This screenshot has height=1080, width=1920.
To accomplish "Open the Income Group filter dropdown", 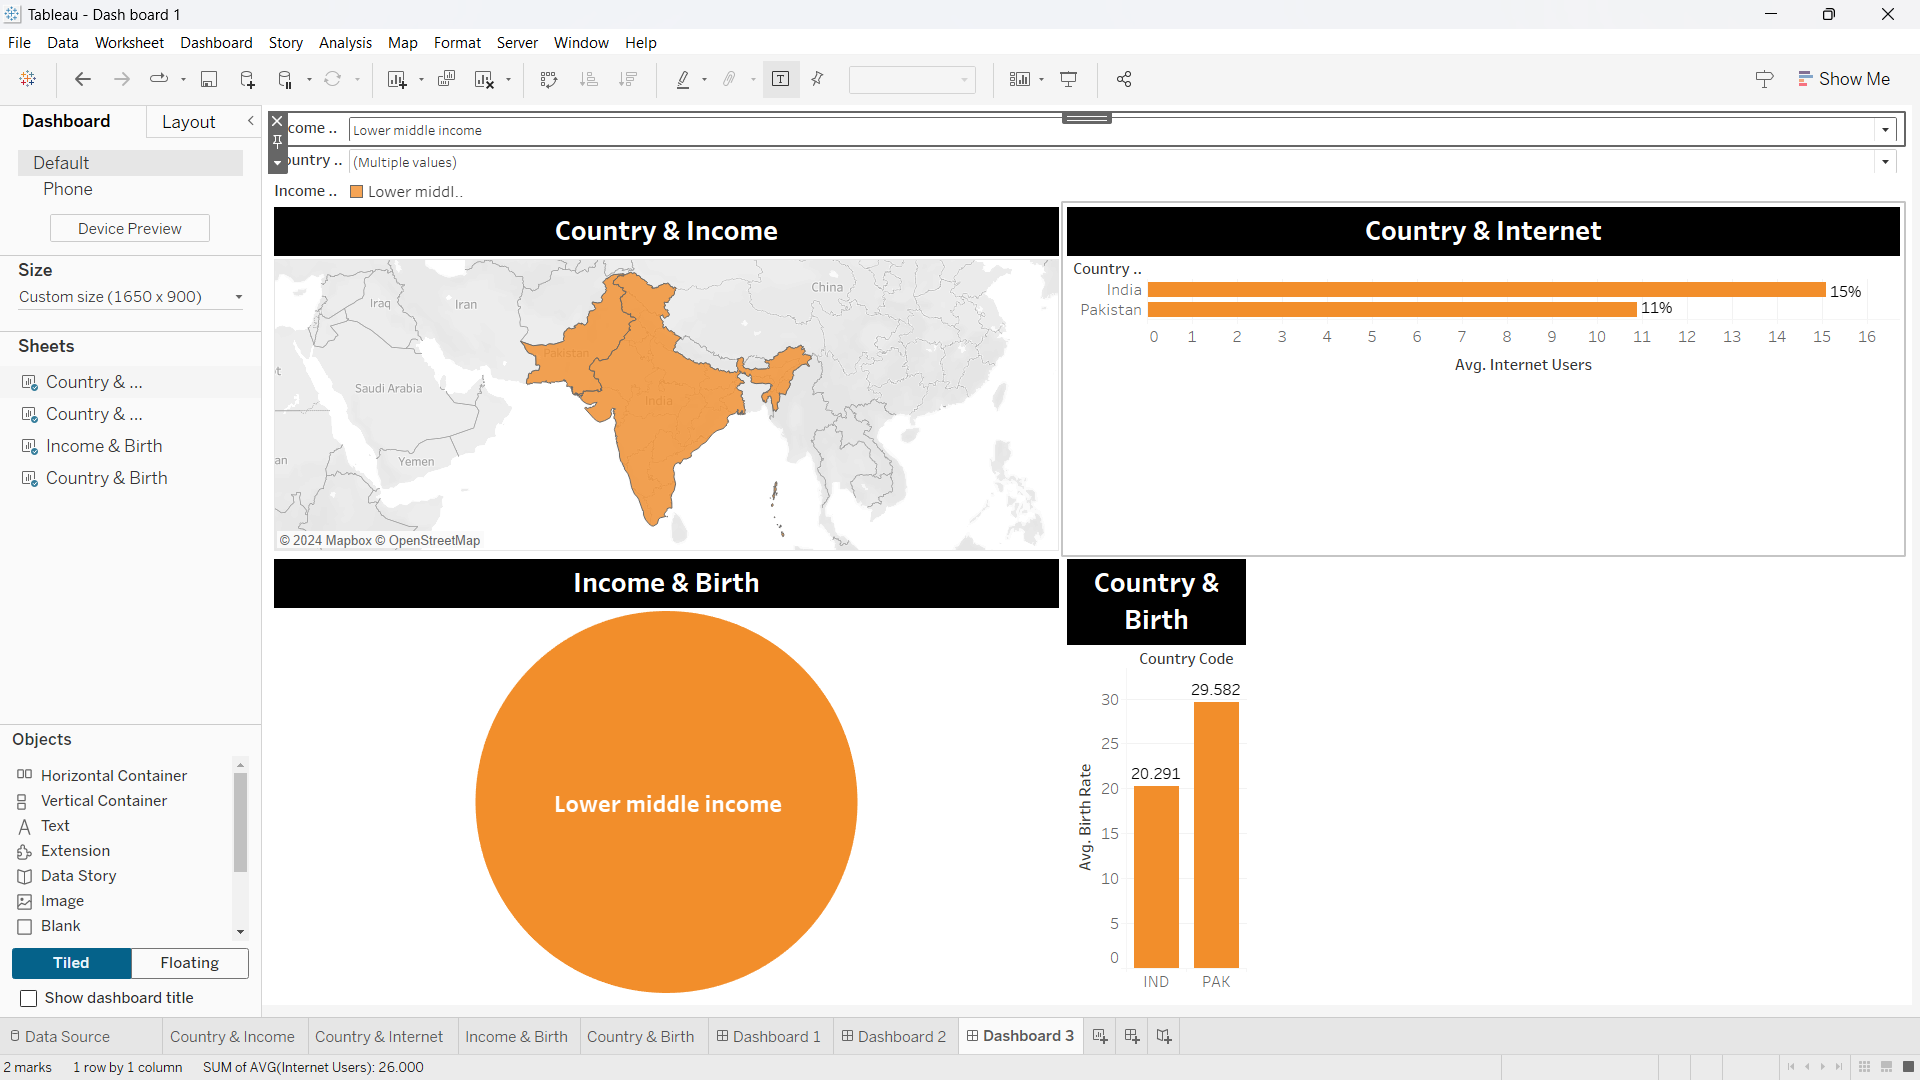I will pos(1886,130).
